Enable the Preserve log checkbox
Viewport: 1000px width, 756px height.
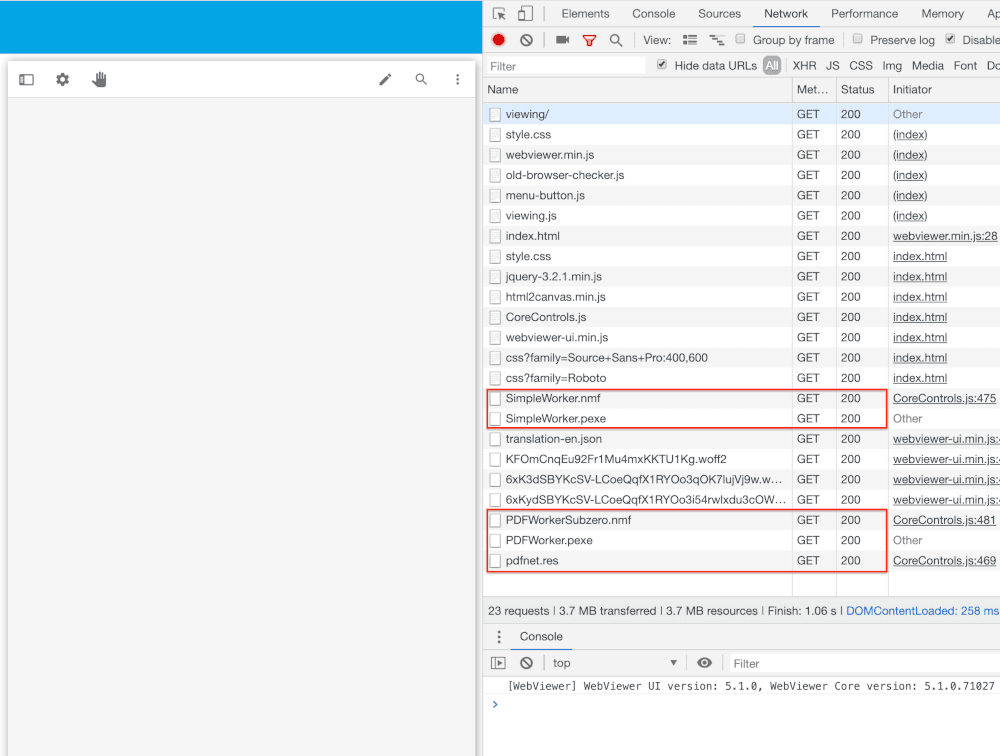[x=858, y=39]
